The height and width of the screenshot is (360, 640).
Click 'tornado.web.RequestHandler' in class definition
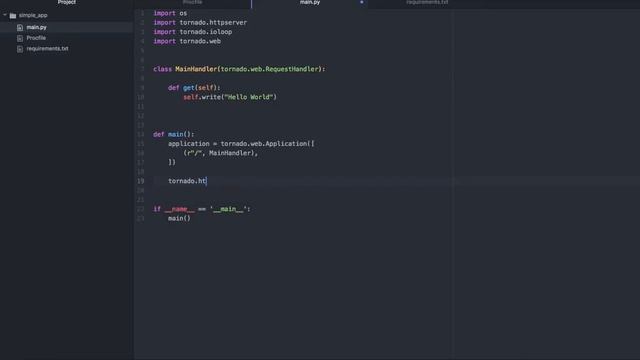coord(269,69)
